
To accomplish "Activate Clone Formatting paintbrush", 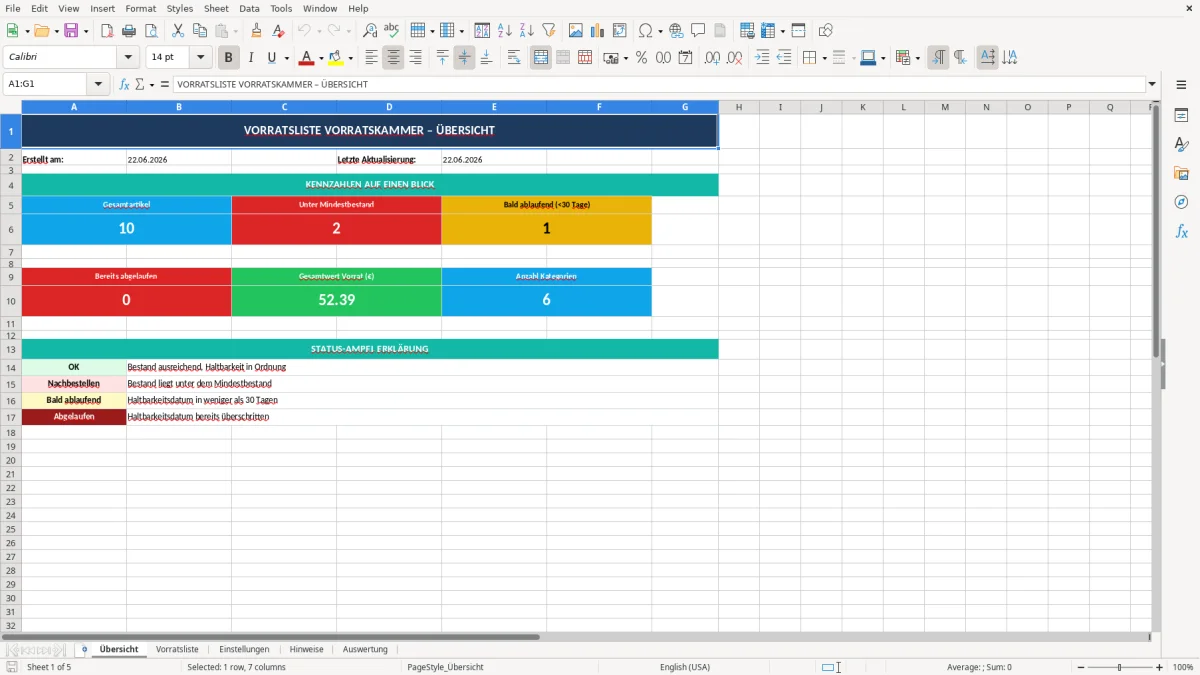I will click(x=256, y=31).
